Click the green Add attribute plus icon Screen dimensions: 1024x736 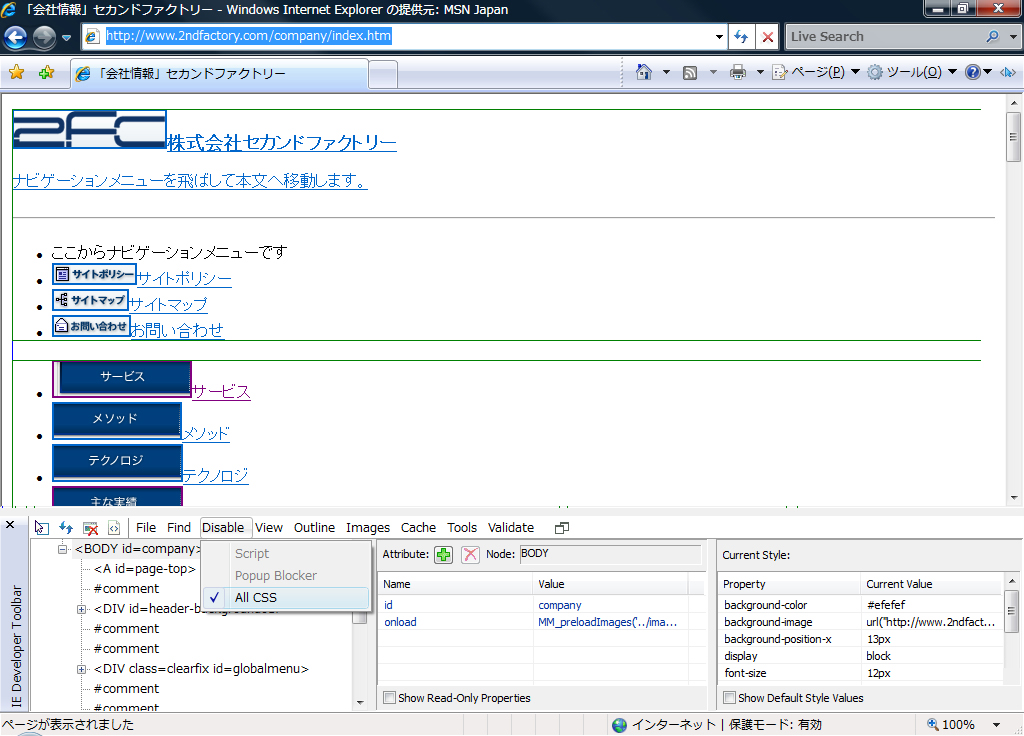coord(443,554)
